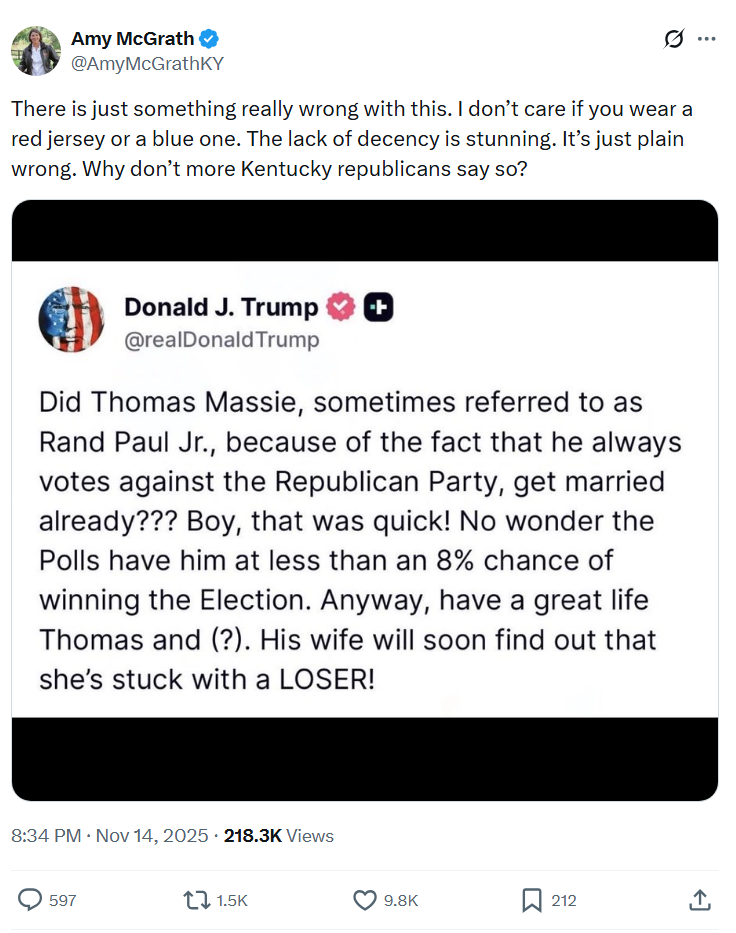Click the reply speech bubble icon
Viewport: 736px width, 933px height.
(32, 900)
